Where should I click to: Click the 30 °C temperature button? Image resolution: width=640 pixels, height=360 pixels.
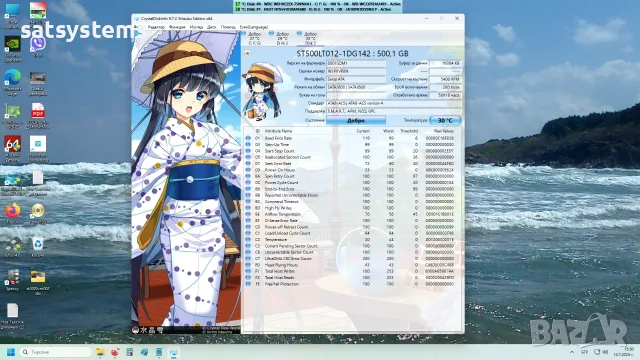coord(445,120)
